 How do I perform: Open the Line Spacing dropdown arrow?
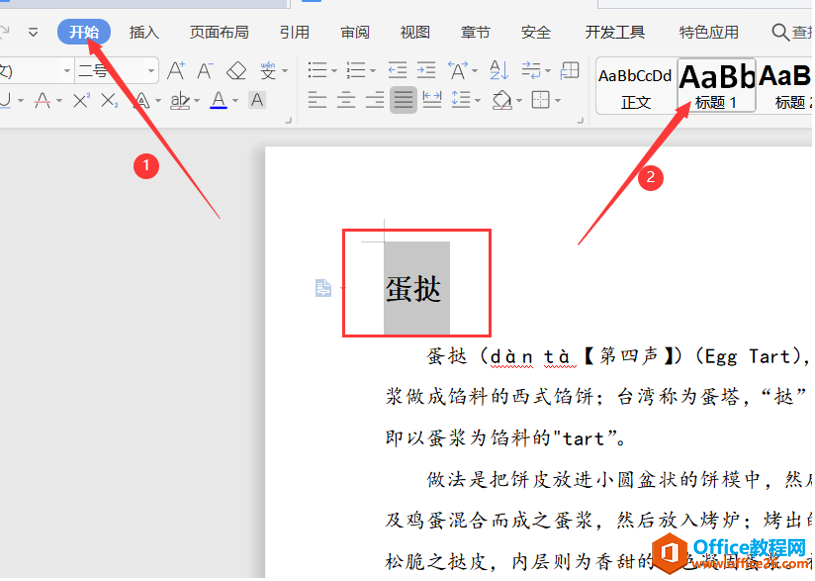[477, 100]
